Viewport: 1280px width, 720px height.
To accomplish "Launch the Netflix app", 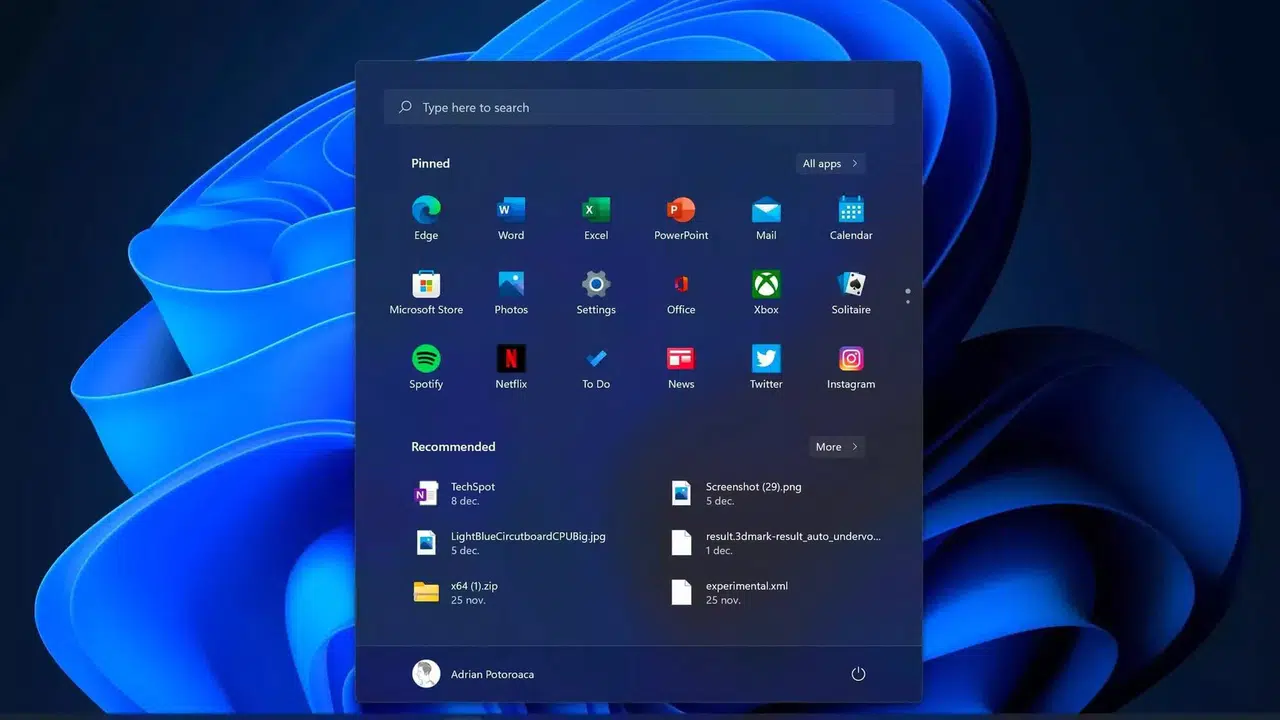I will tap(511, 358).
